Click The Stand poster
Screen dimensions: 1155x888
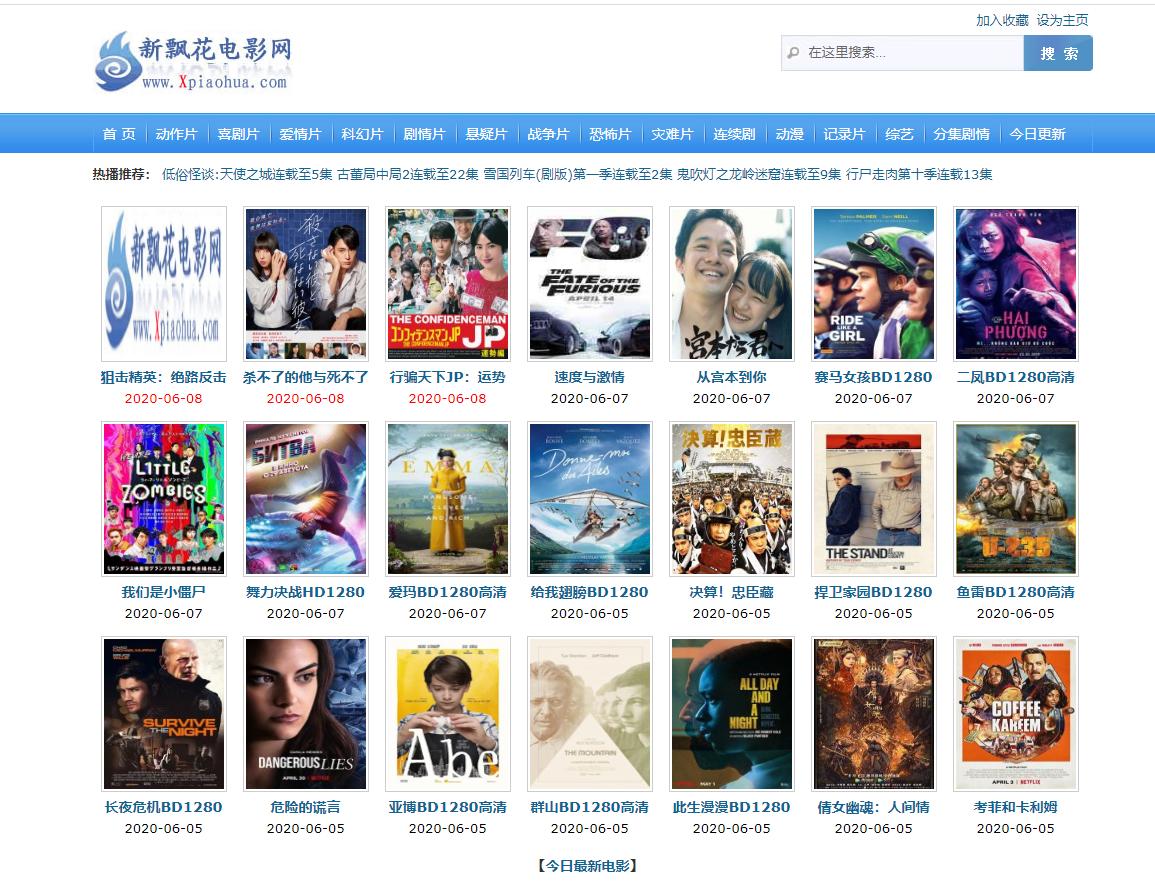(874, 498)
